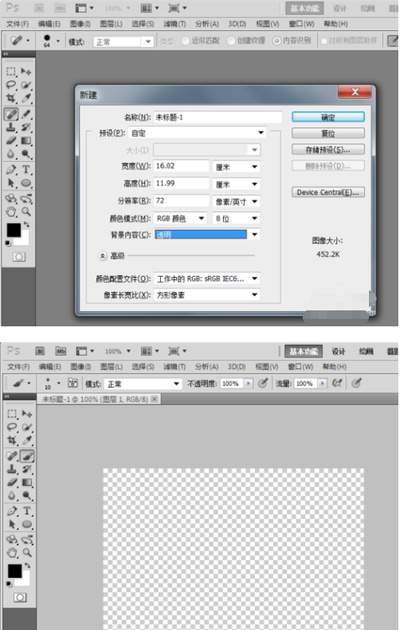Open 像素/英寸 resolution unit dropdown
The width and height of the screenshot is (400, 630).
[x=236, y=202]
